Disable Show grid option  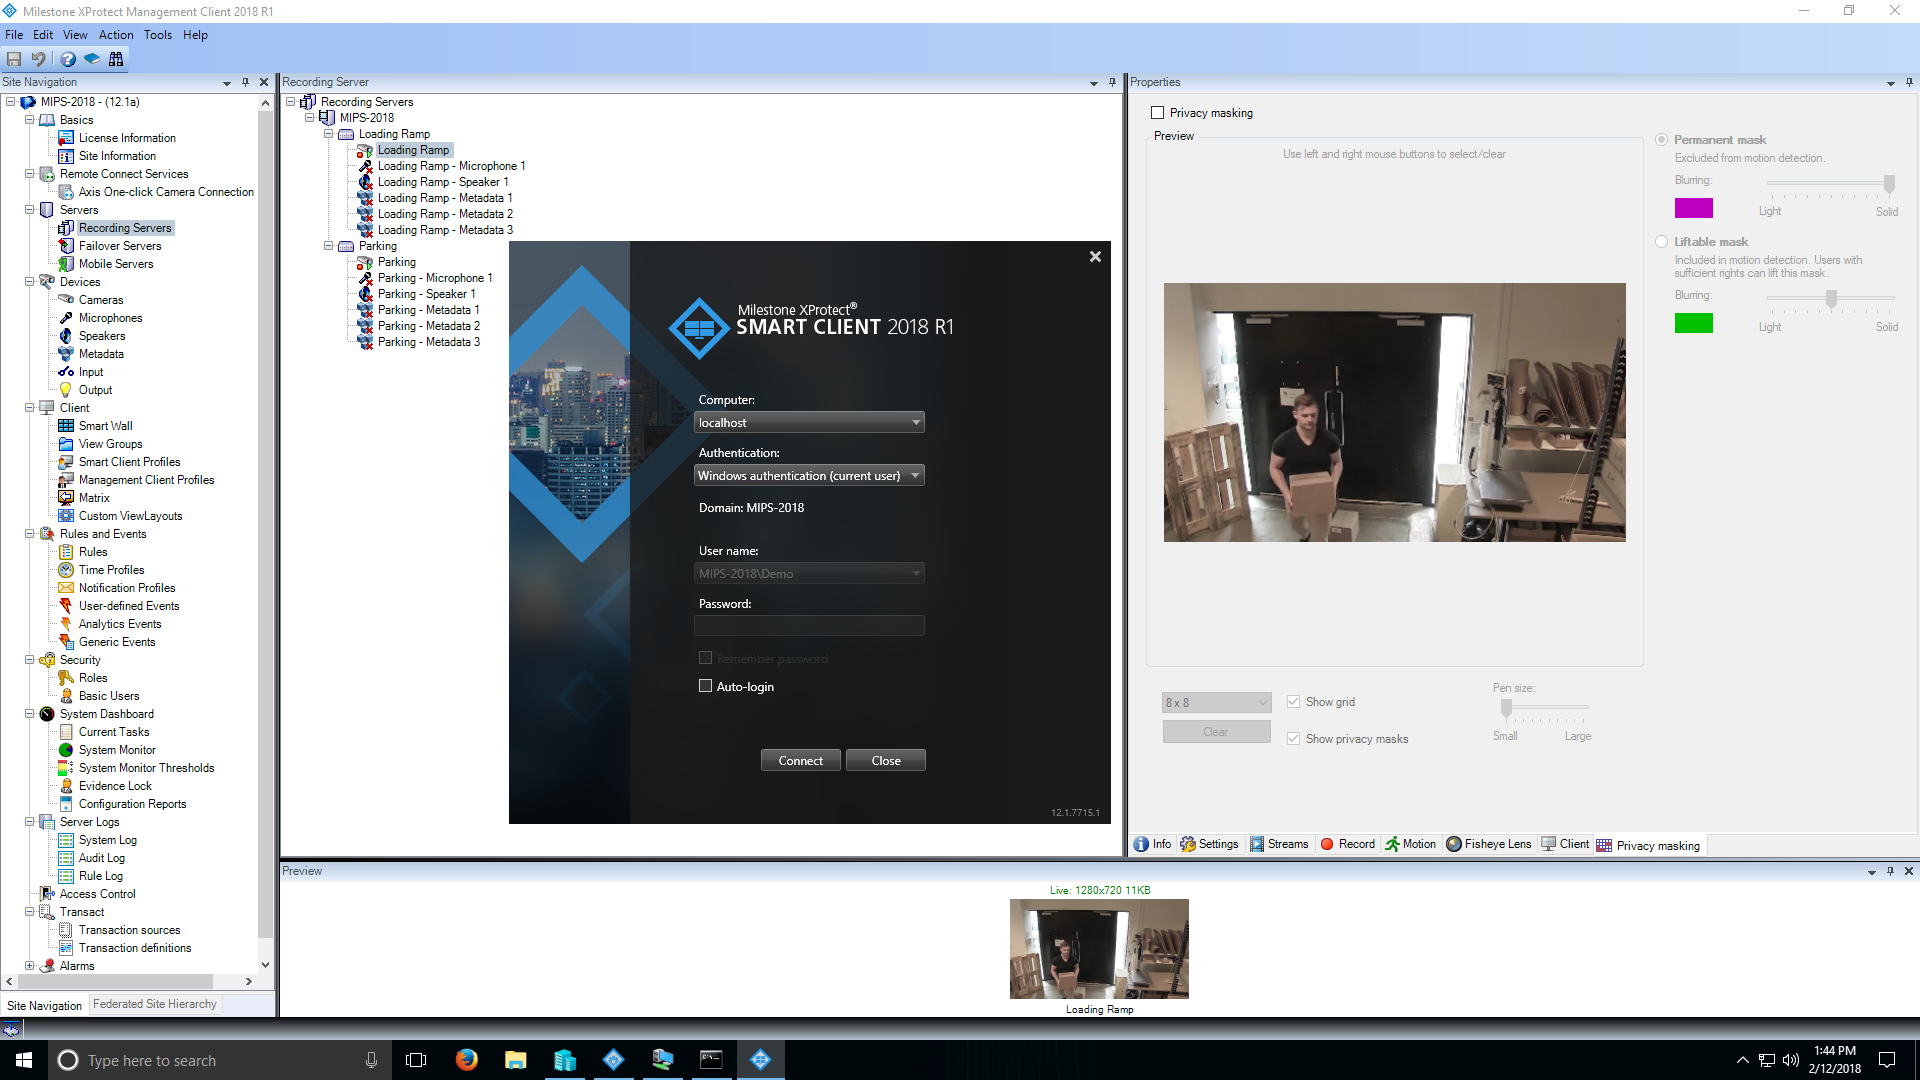(x=1293, y=701)
